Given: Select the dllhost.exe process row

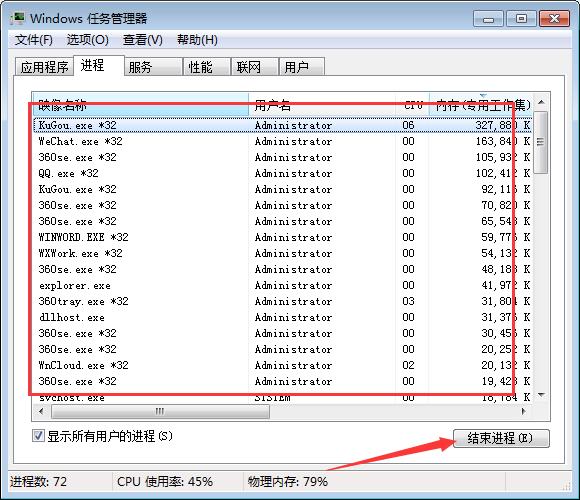Looking at the screenshot, I should [283, 317].
